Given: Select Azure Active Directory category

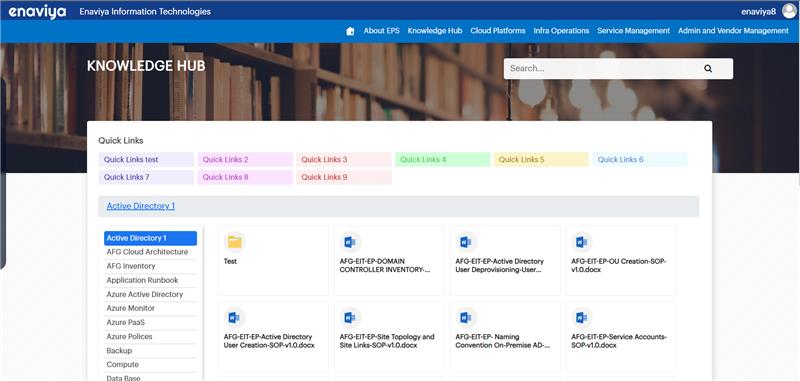Looking at the screenshot, I should (151, 295).
